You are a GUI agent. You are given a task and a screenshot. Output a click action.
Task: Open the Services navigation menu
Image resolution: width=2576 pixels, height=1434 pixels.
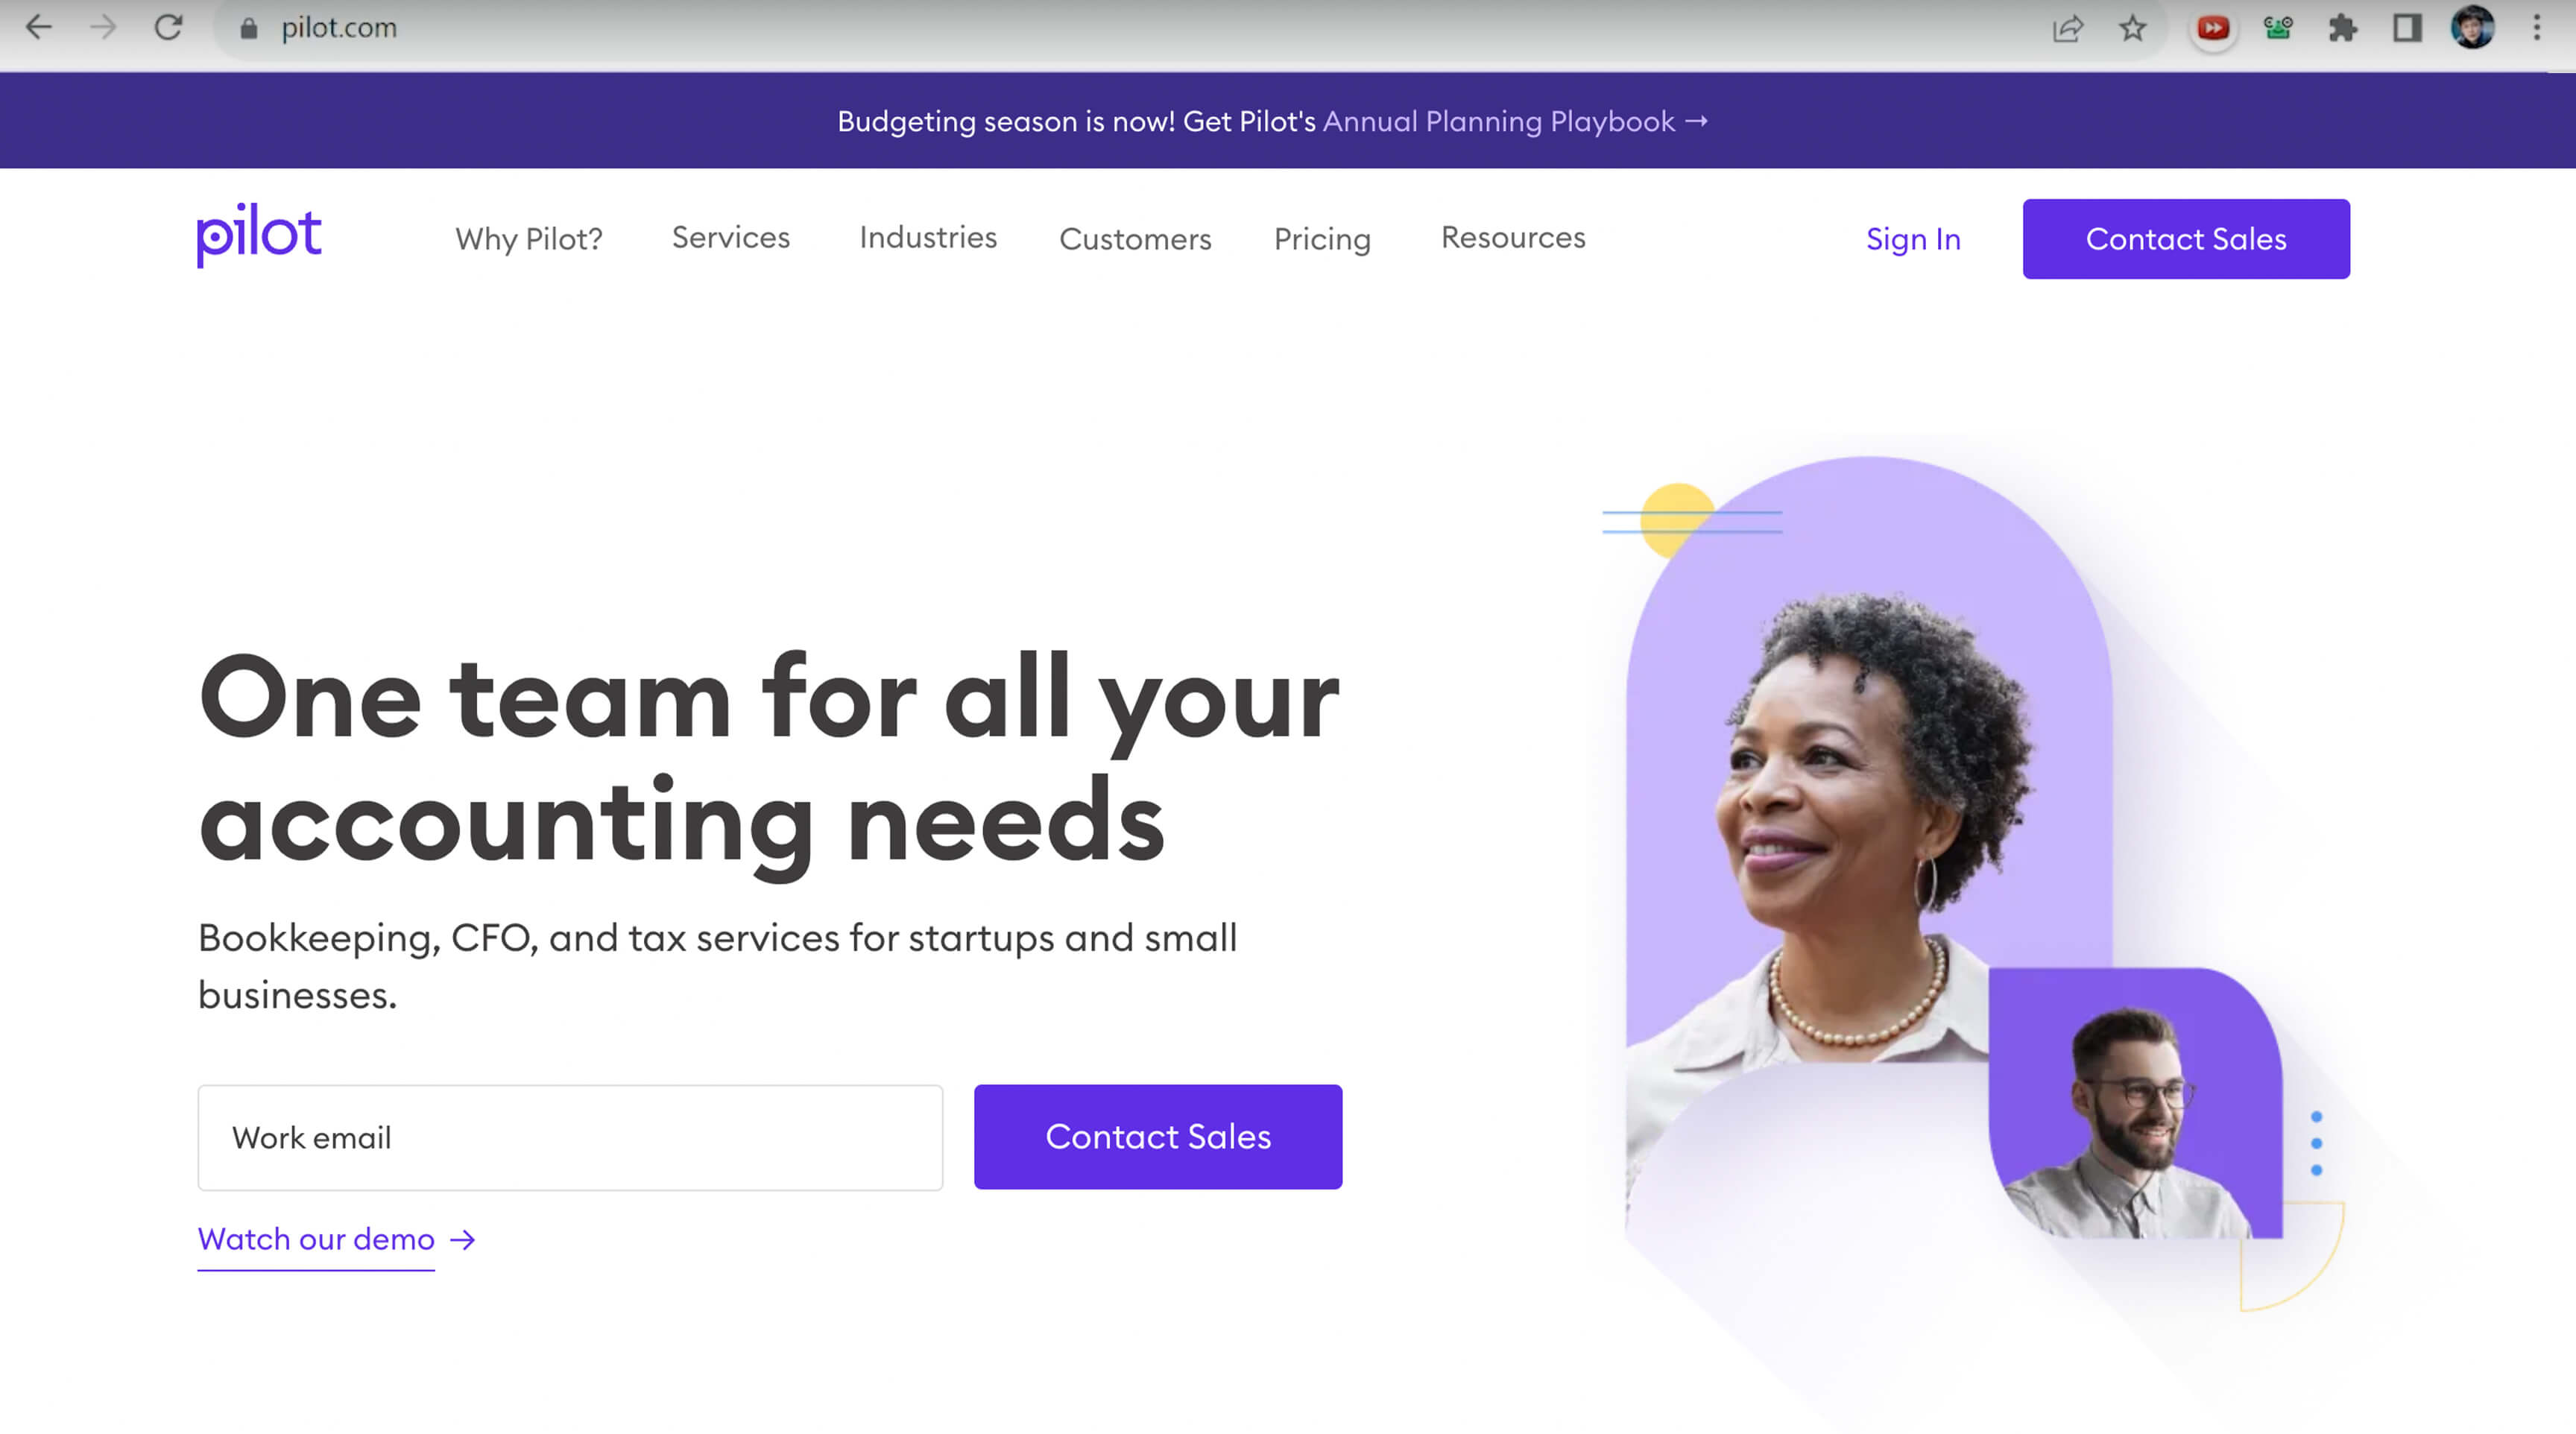[x=731, y=237]
